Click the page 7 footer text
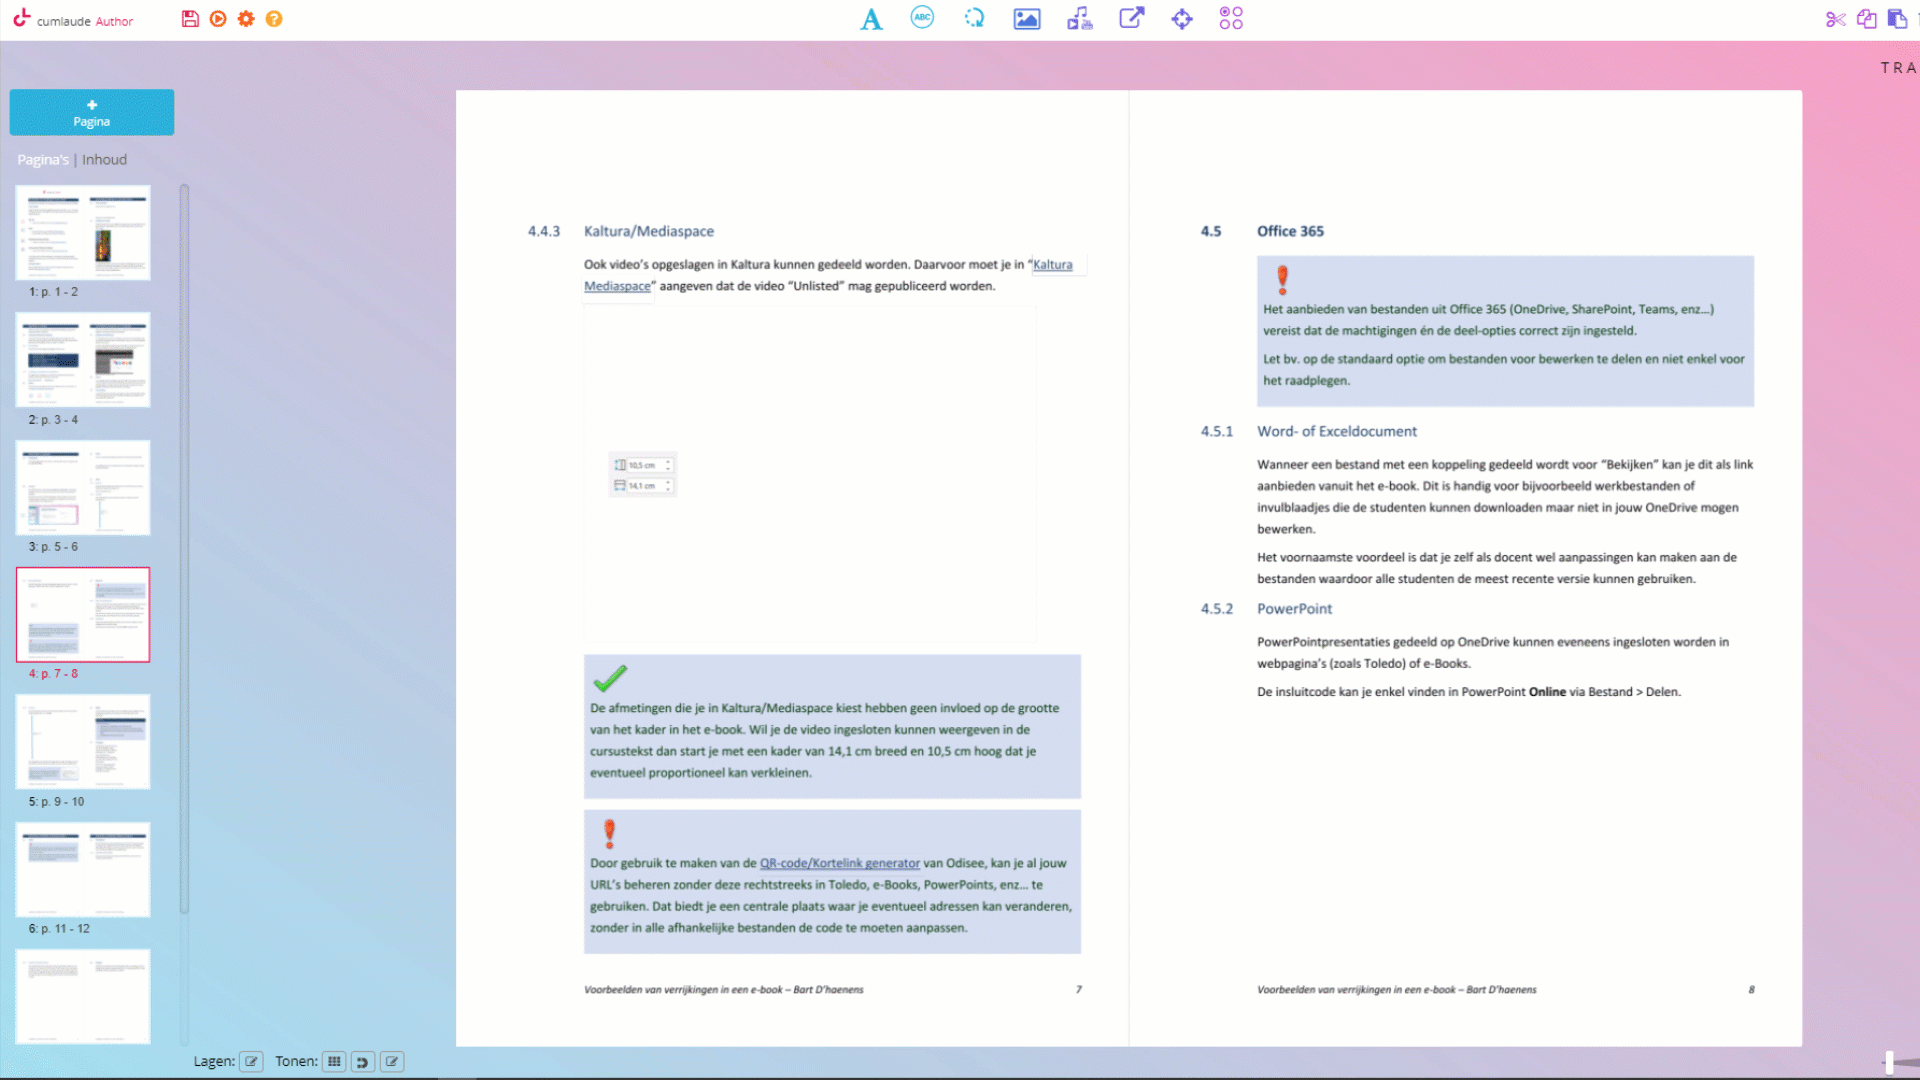 [x=723, y=990]
